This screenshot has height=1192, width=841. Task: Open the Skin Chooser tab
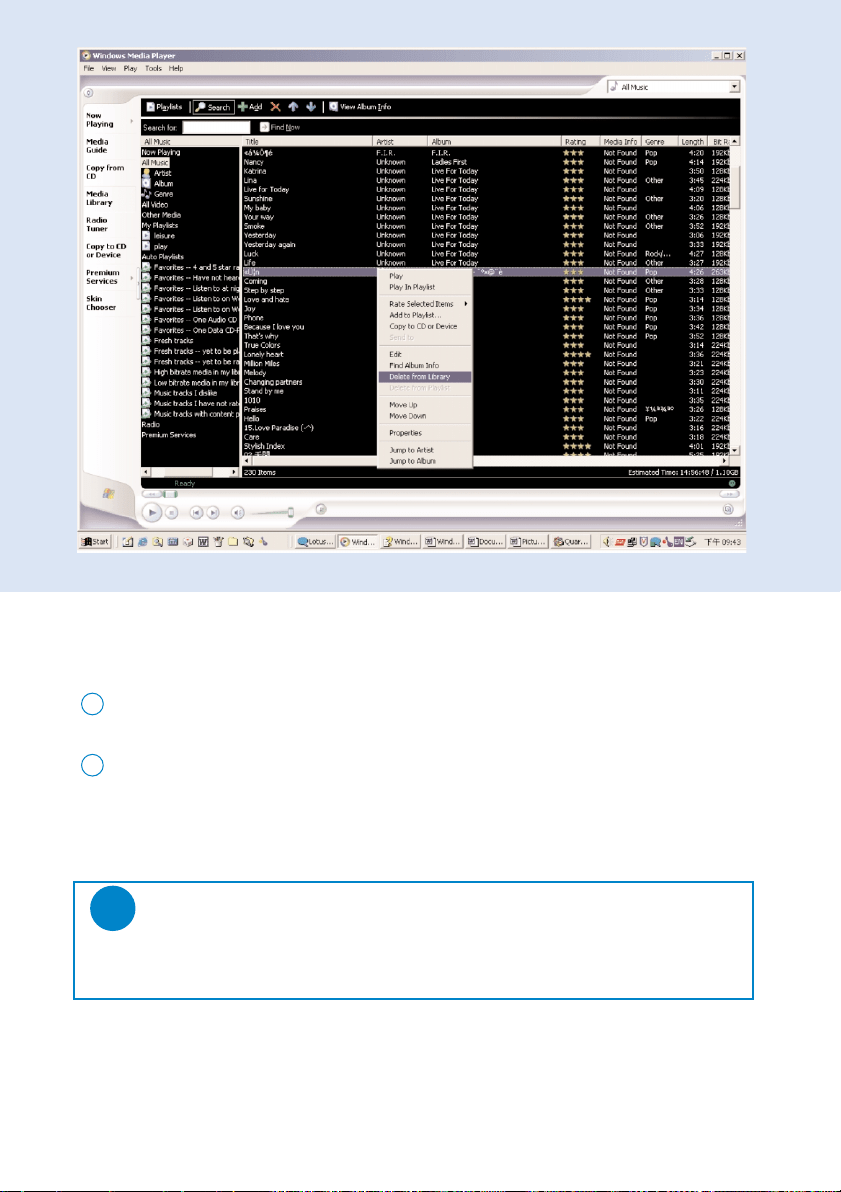(101, 303)
